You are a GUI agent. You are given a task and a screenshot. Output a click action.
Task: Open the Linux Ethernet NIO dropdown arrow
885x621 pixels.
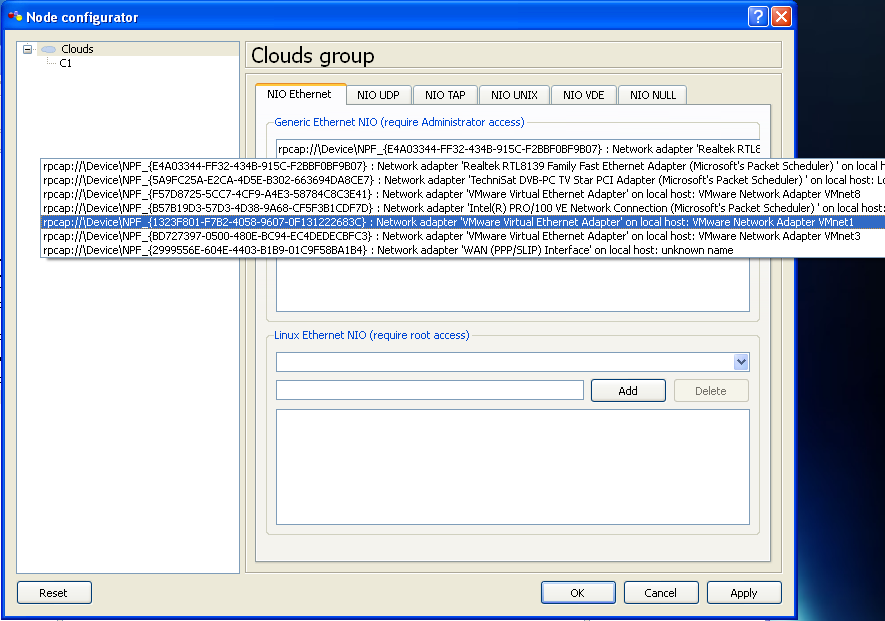(x=741, y=362)
